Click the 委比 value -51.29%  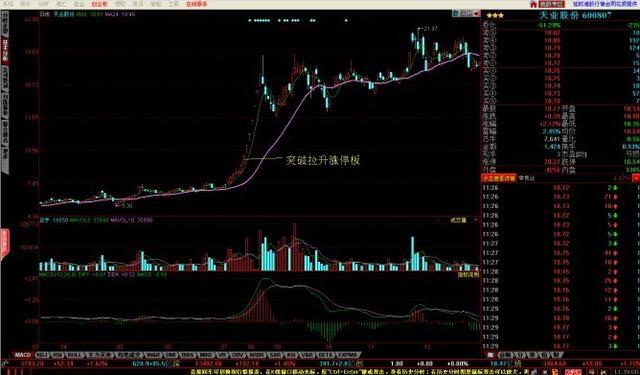pyautogui.click(x=549, y=25)
